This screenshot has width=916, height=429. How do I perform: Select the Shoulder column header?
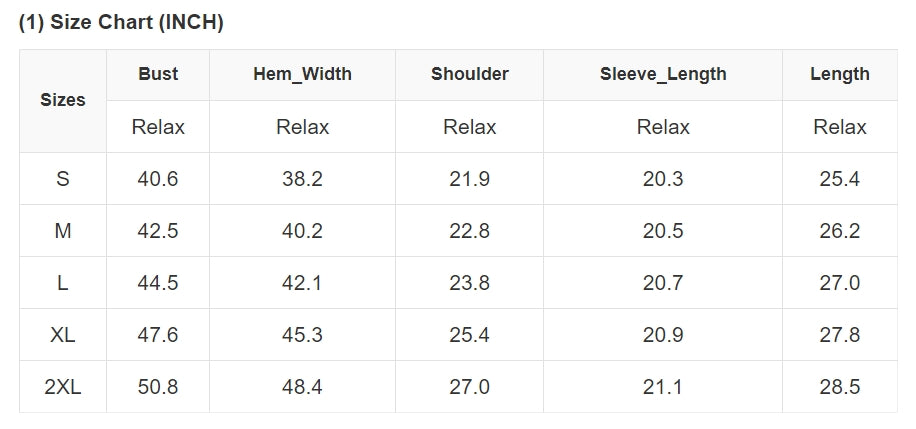469,74
